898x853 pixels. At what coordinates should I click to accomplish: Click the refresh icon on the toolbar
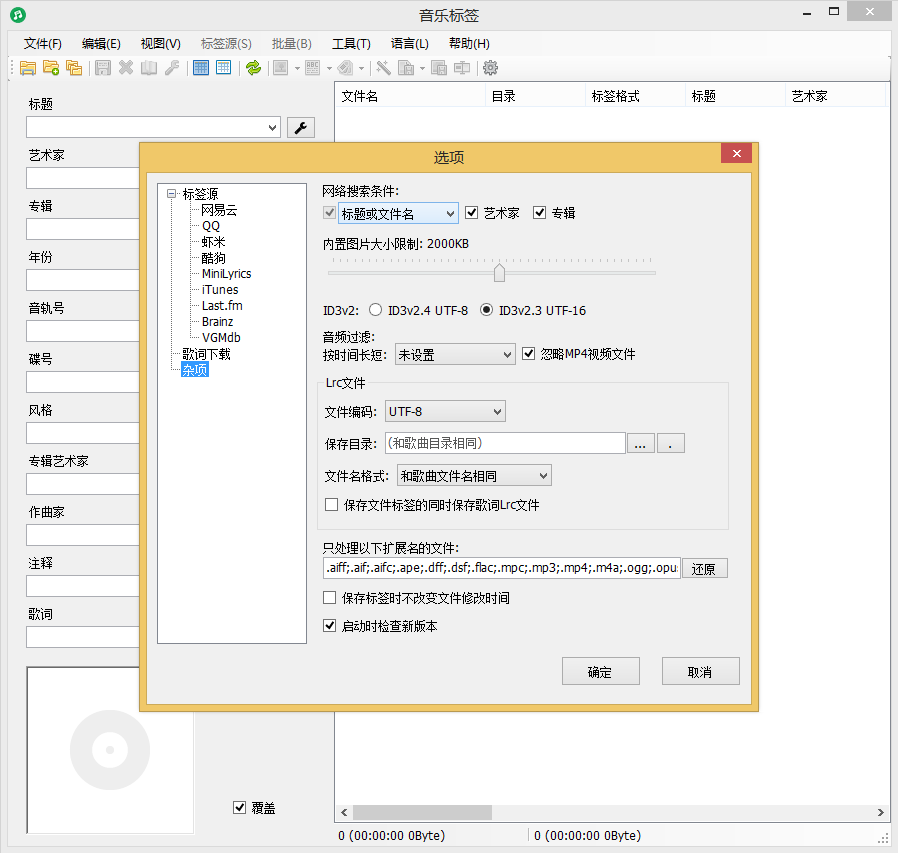tap(254, 67)
